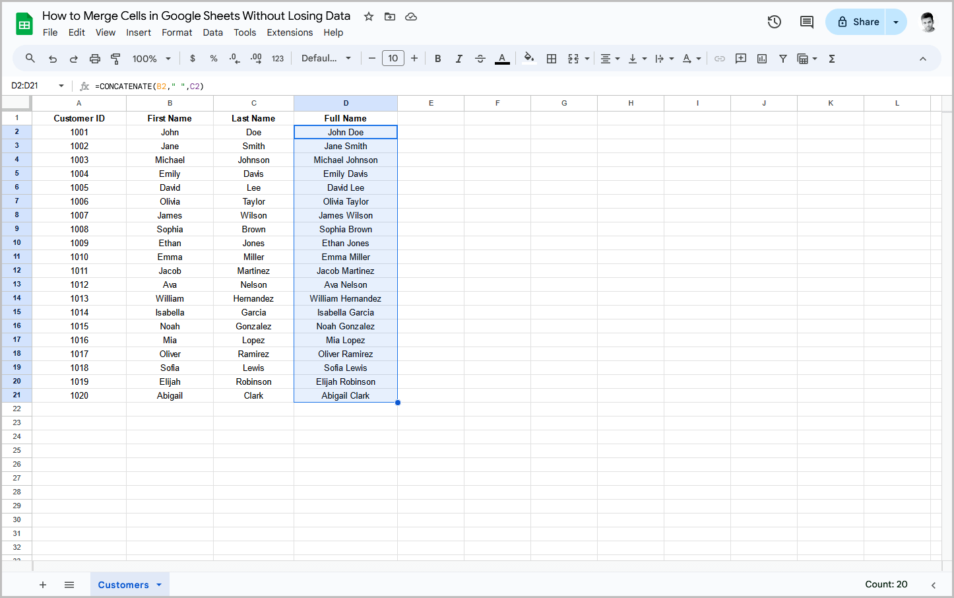Image resolution: width=954 pixels, height=598 pixels.
Task: Apply borders to selected cells
Action: [x=551, y=58]
